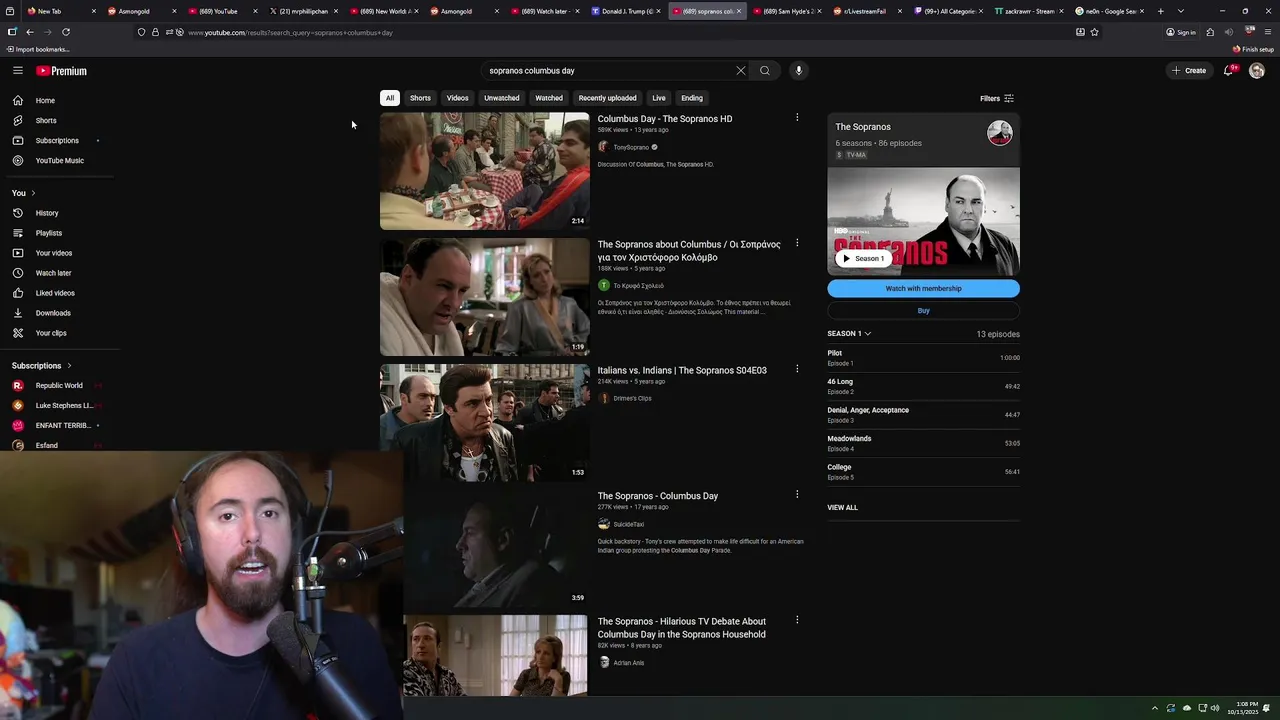Image resolution: width=1280 pixels, height=720 pixels.
Task: Select the Watched filter chip
Action: click(549, 98)
